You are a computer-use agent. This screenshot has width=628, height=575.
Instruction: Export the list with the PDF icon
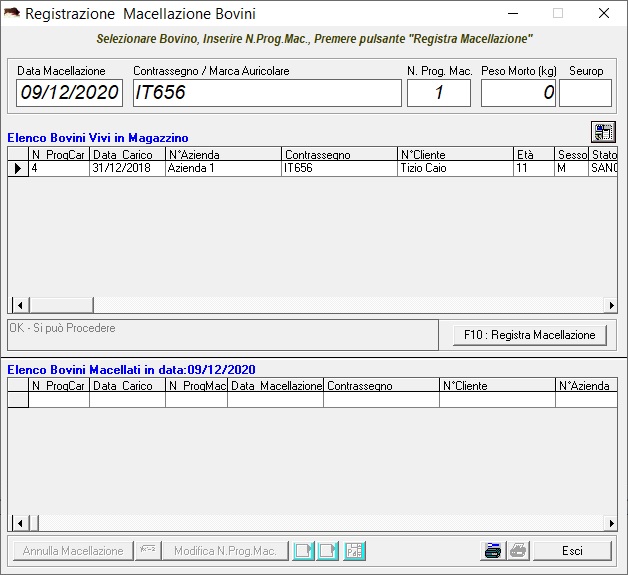pos(354,551)
